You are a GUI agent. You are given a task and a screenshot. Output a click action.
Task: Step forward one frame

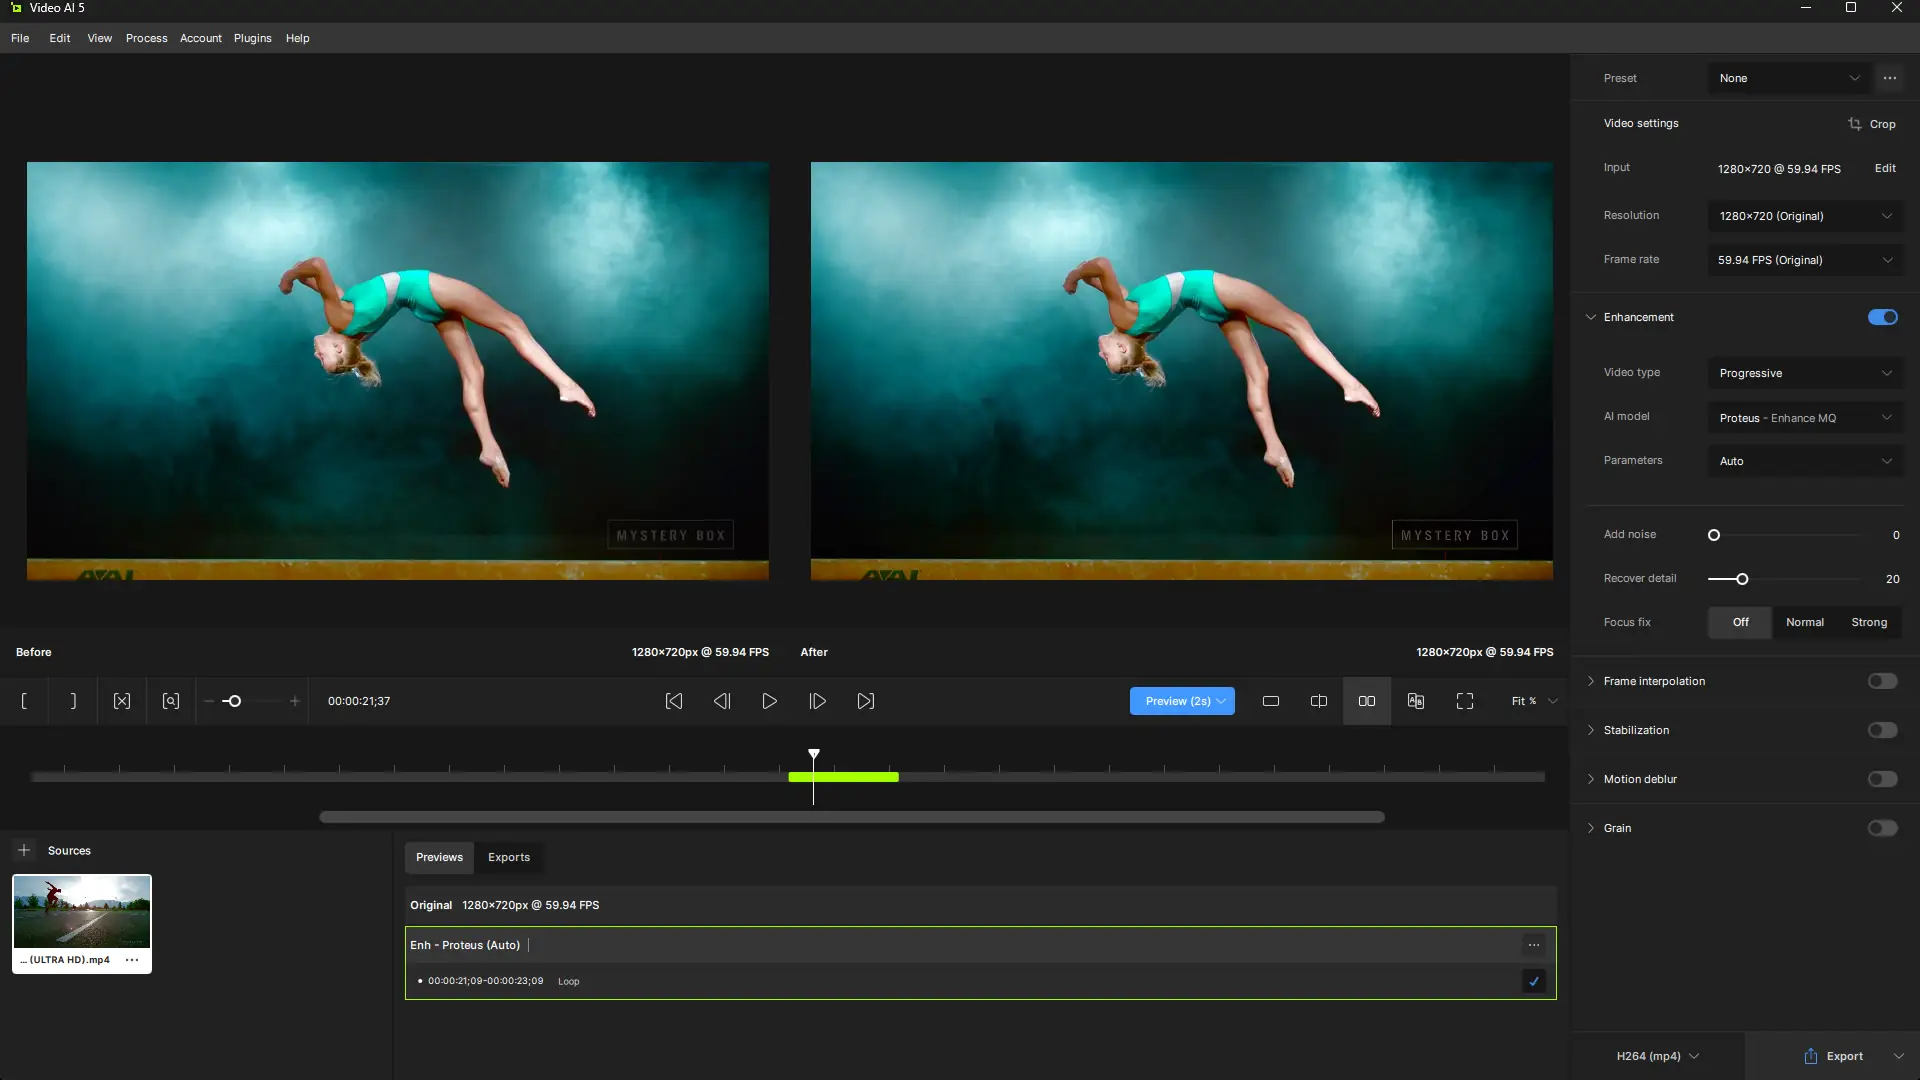point(817,701)
